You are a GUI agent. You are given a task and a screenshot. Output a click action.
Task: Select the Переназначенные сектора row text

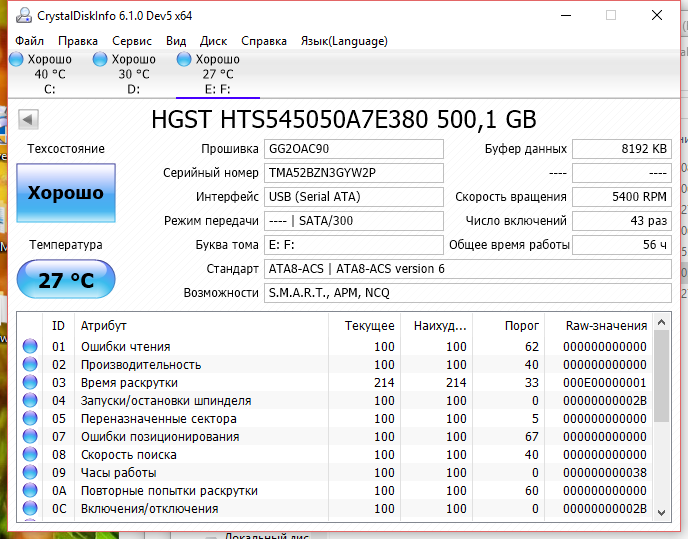pyautogui.click(x=158, y=419)
